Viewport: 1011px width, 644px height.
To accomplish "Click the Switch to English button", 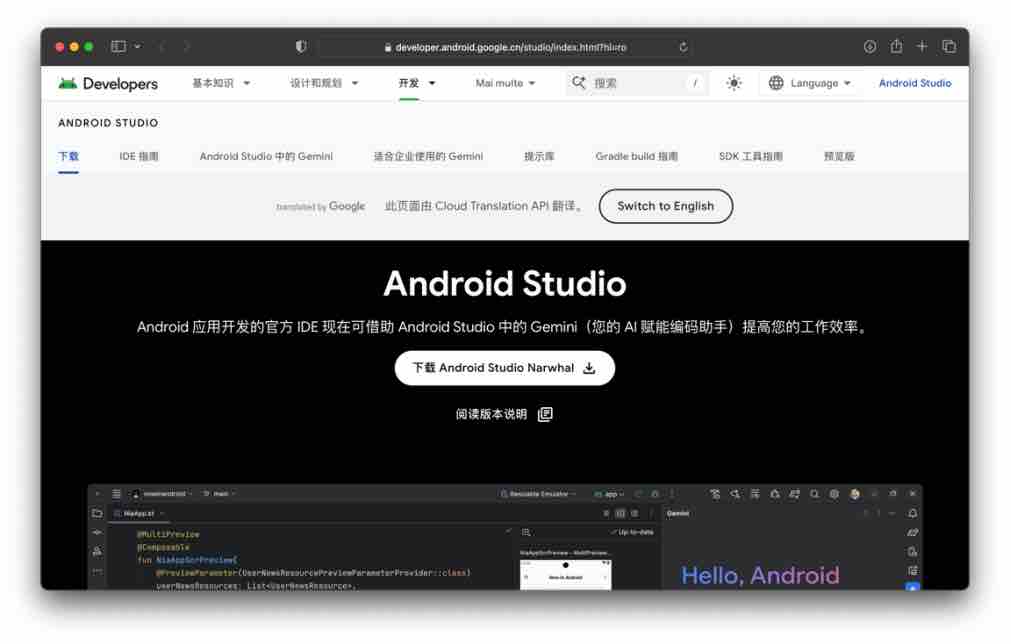I will (x=665, y=206).
